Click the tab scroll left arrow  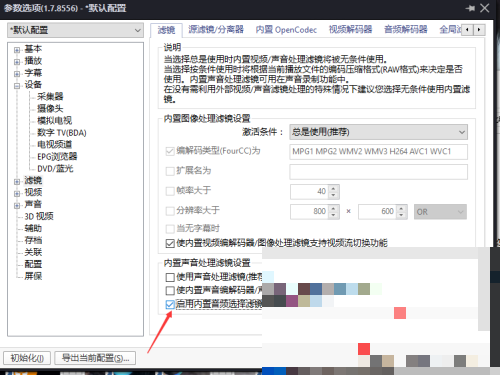click(x=468, y=30)
